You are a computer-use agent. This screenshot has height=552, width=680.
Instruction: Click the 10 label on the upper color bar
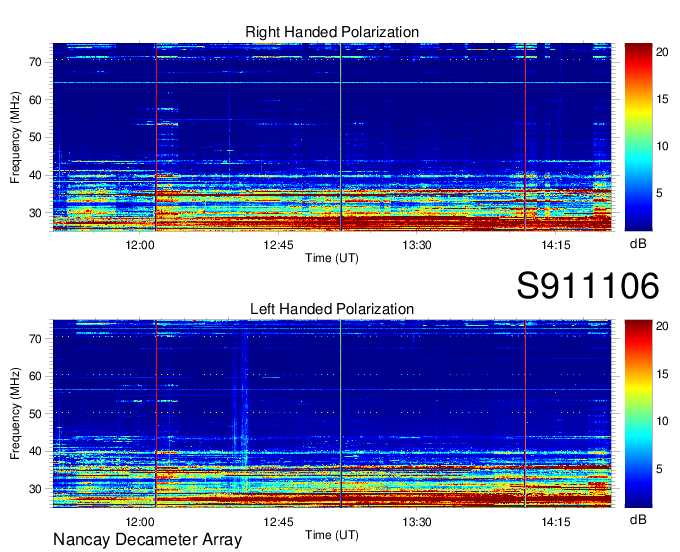tap(662, 146)
